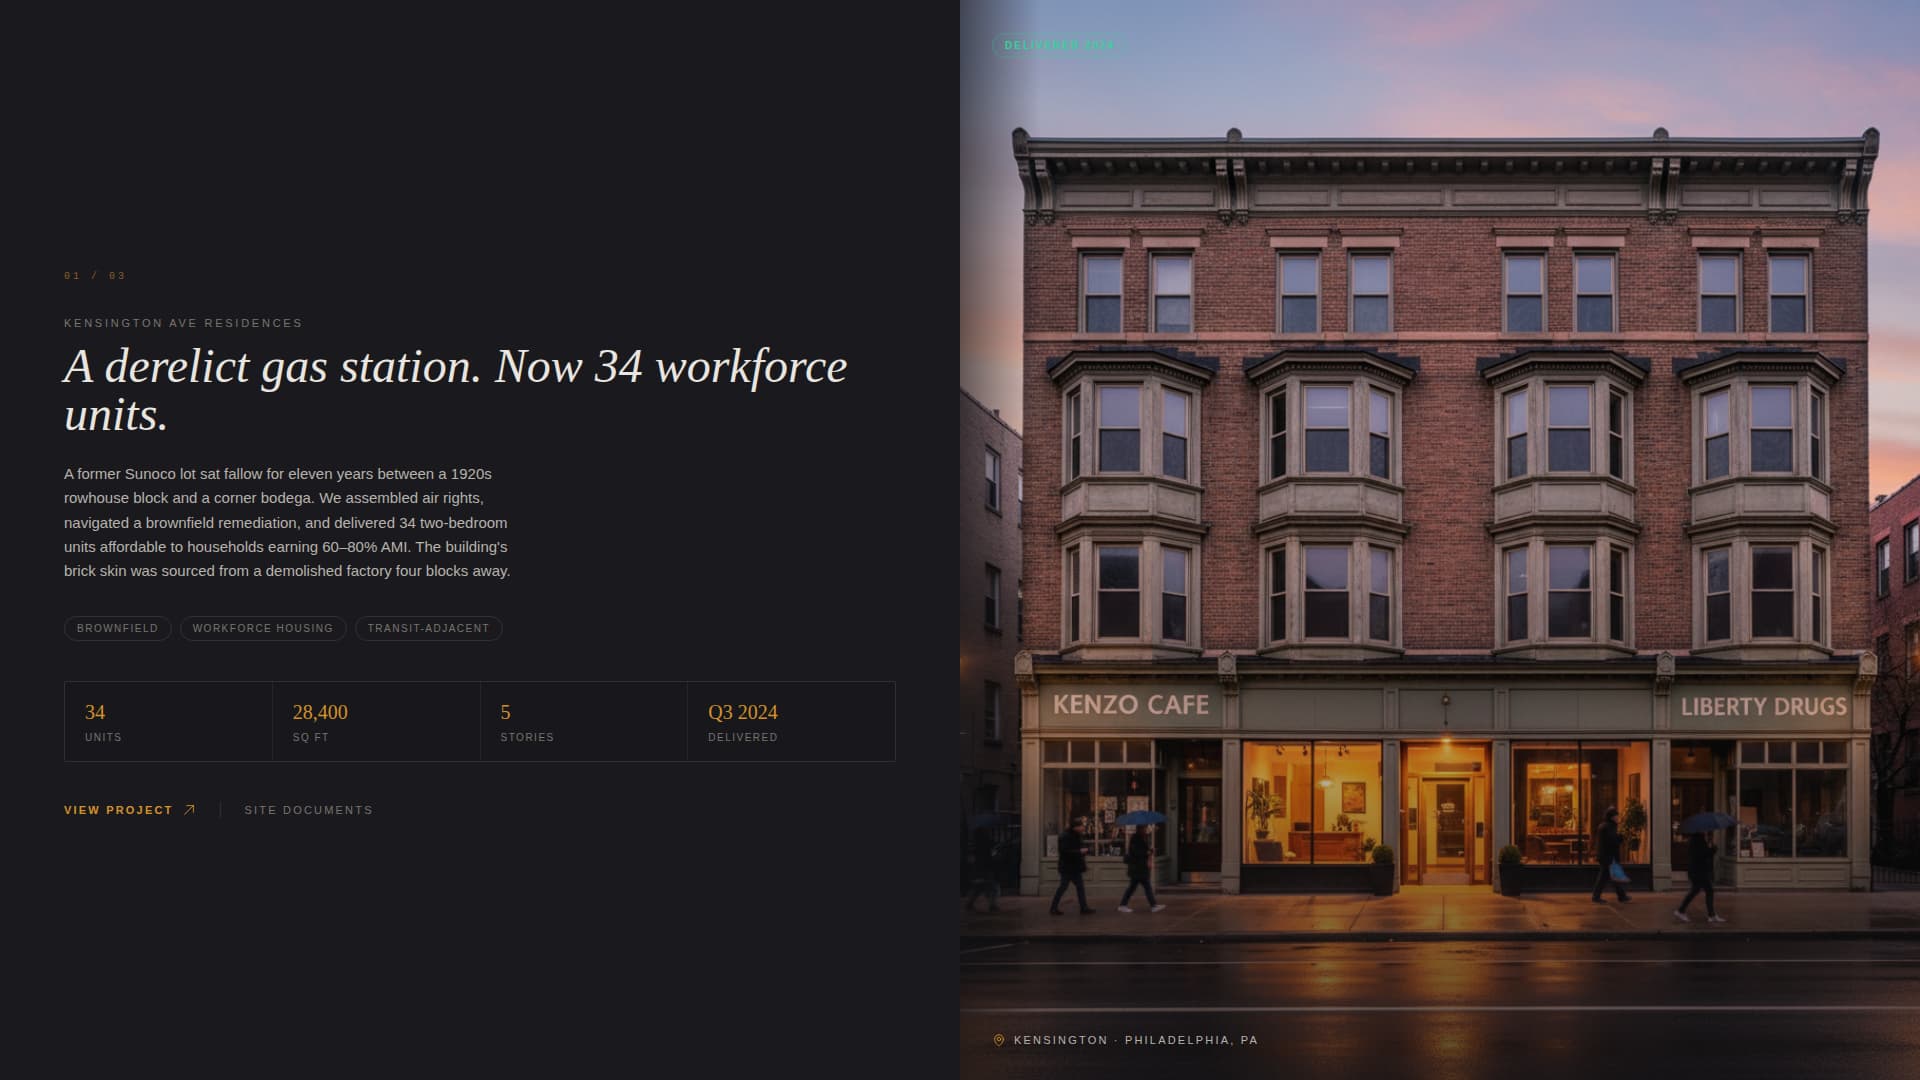Click the project description paragraph
The image size is (1920, 1080).
tap(286, 523)
